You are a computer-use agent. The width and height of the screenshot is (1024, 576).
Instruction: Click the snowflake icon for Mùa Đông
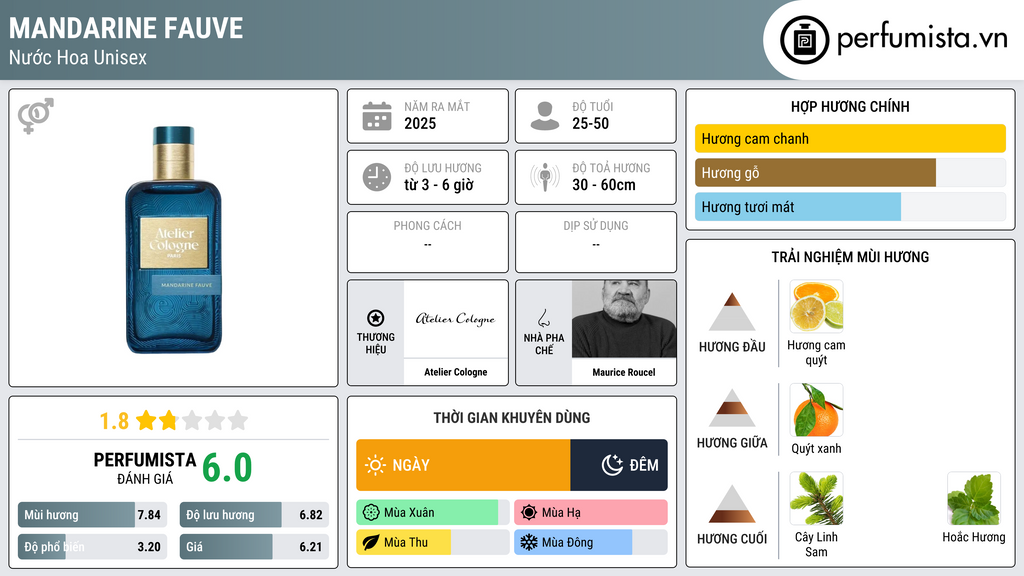coord(529,542)
